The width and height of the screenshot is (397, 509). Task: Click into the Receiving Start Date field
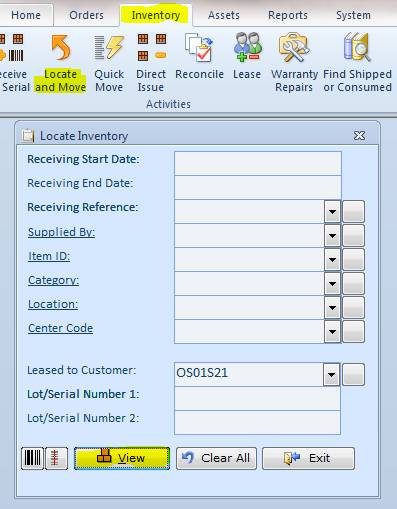click(x=258, y=163)
